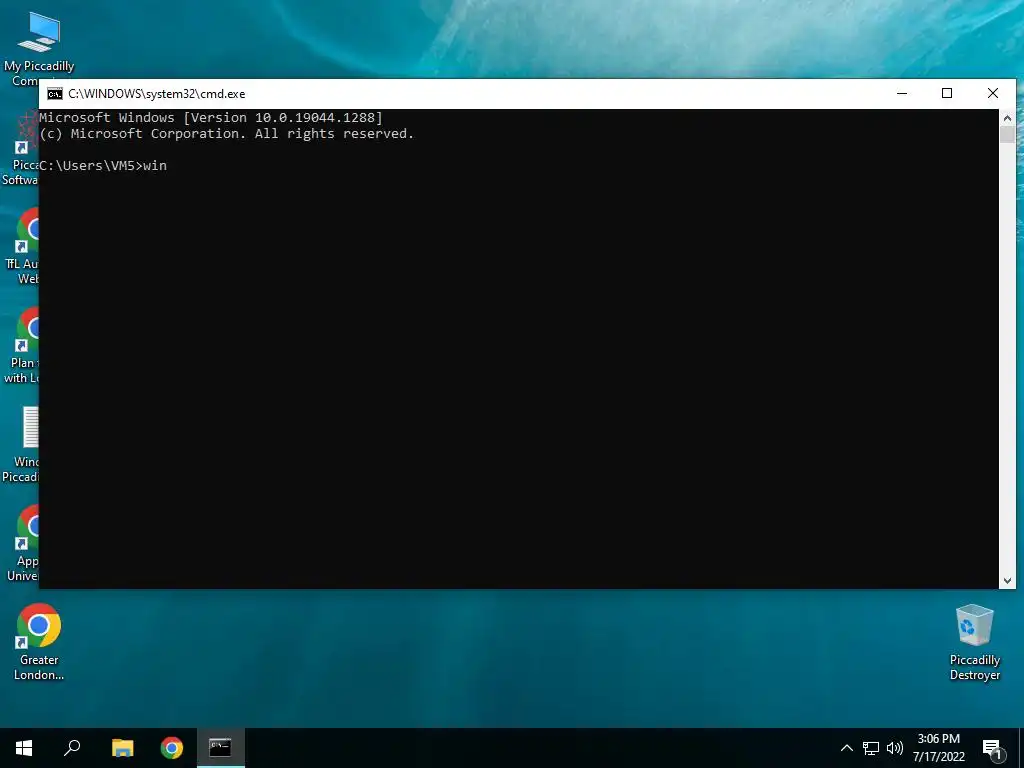This screenshot has height=768, width=1024.
Task: Select the My Piccadilly Computer desktop icon
Action: click(x=39, y=49)
